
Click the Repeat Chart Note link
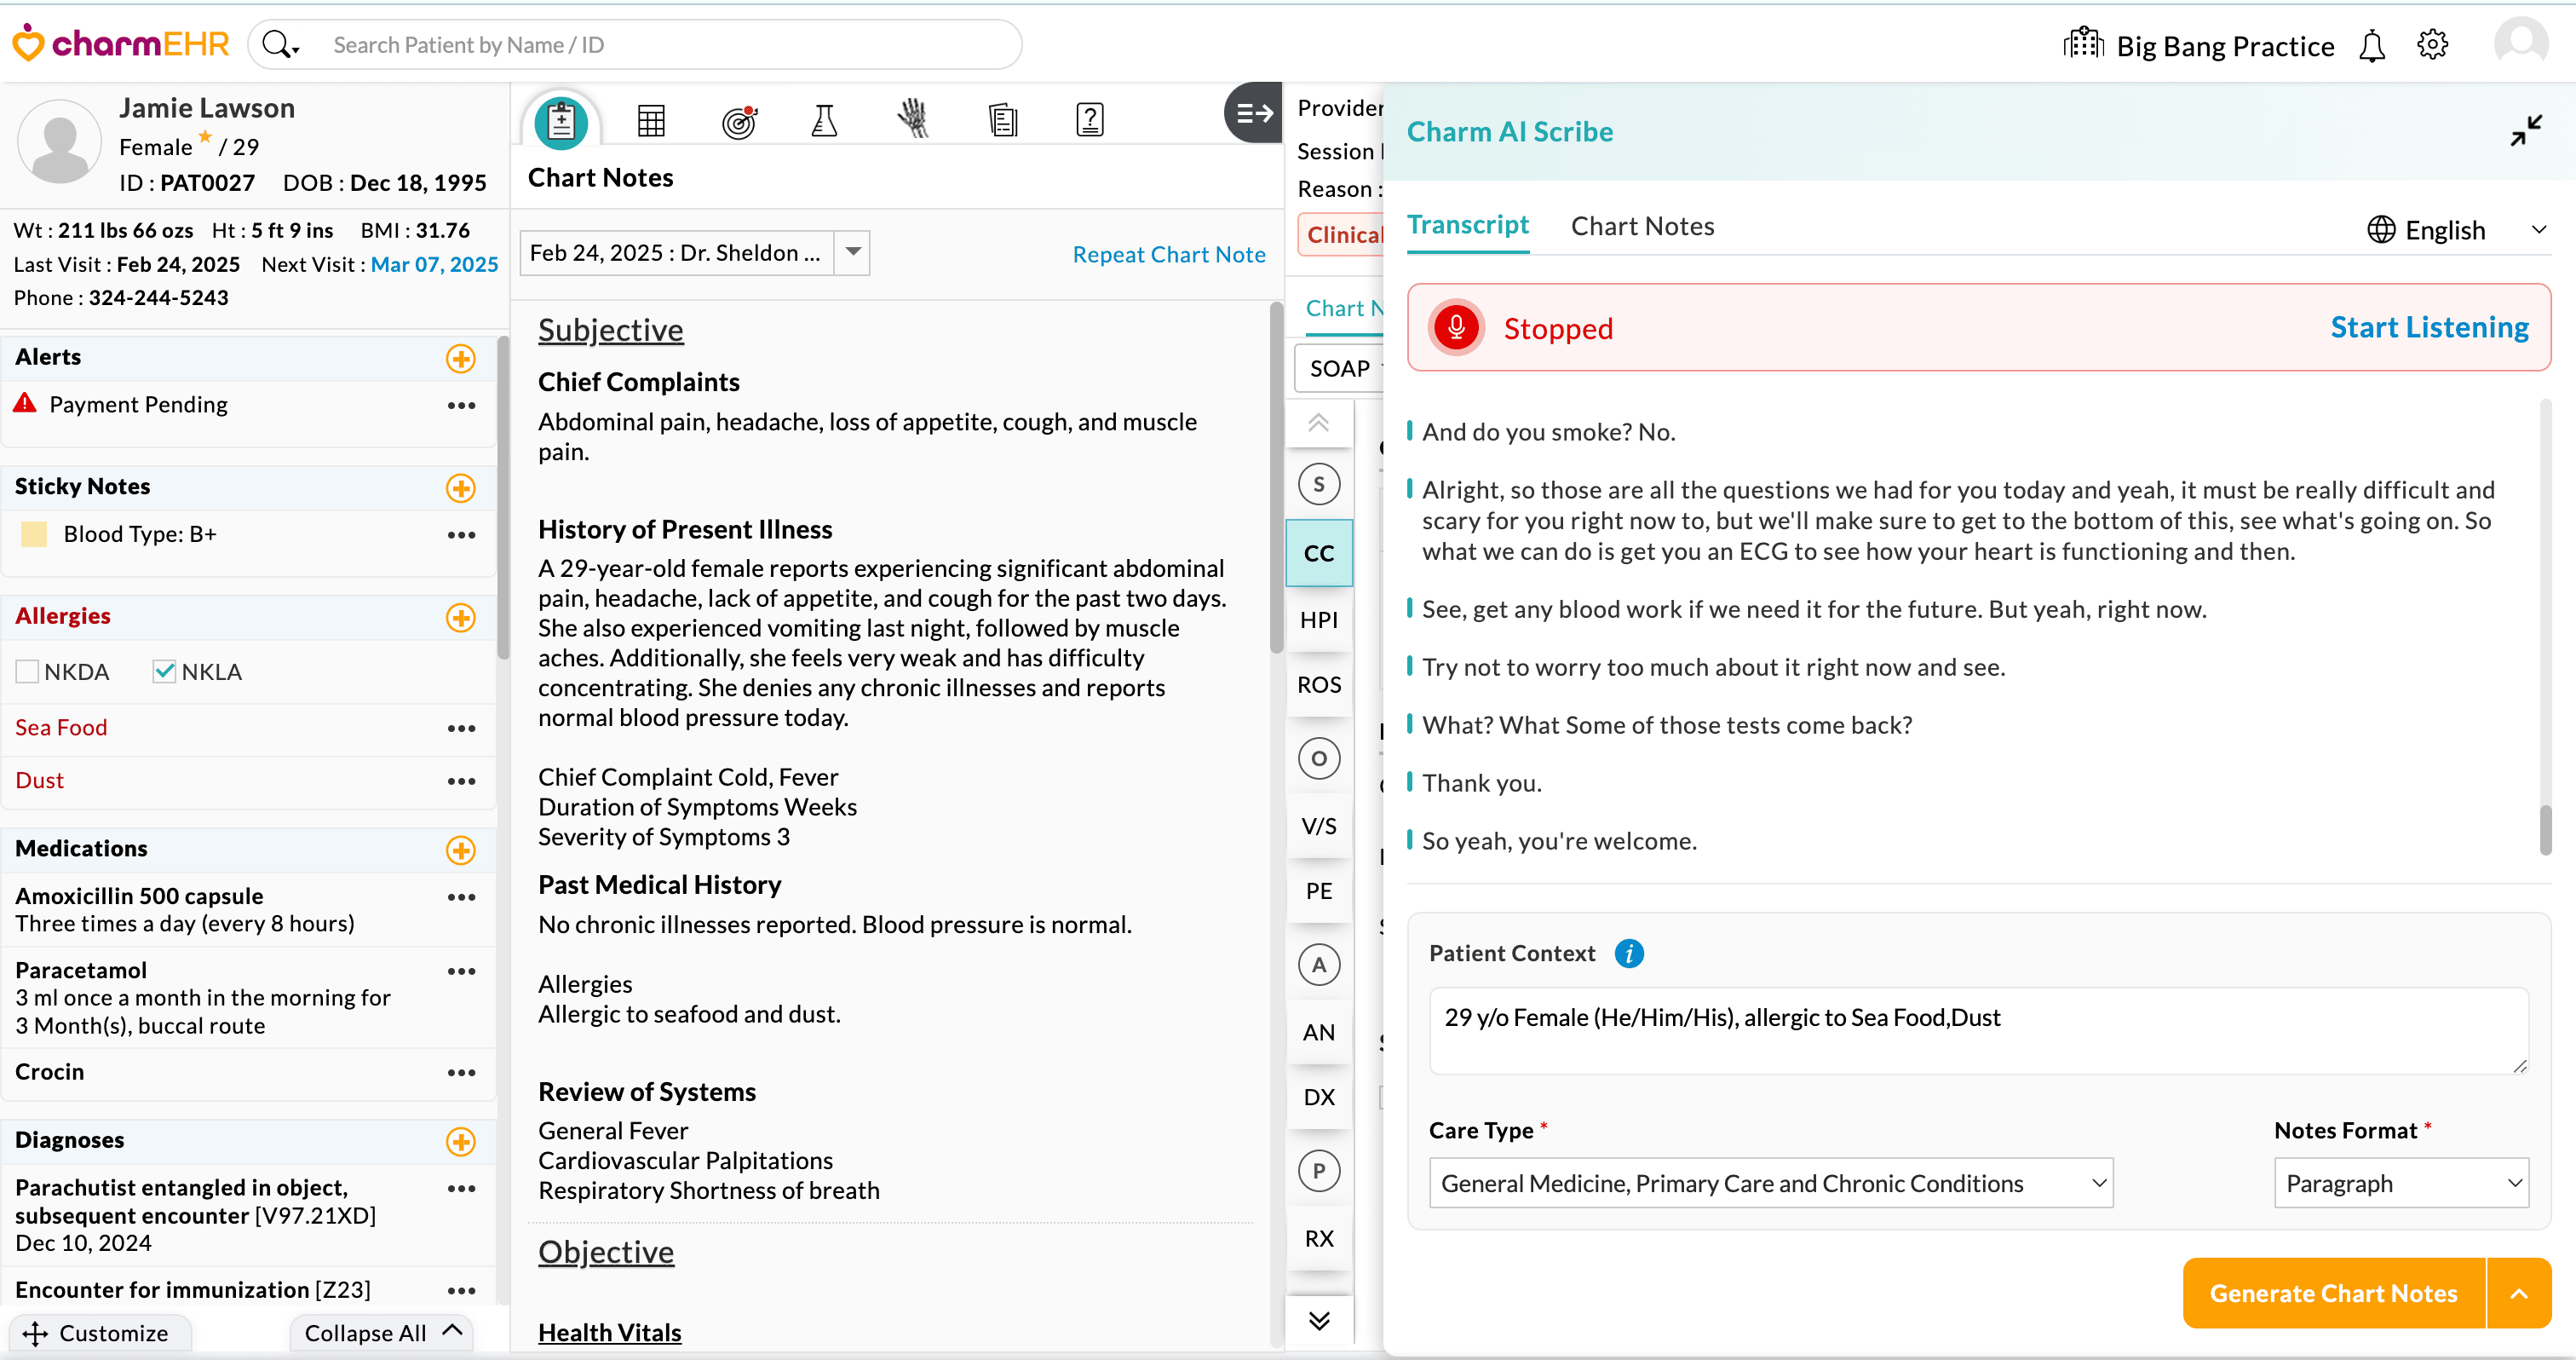tap(1168, 254)
